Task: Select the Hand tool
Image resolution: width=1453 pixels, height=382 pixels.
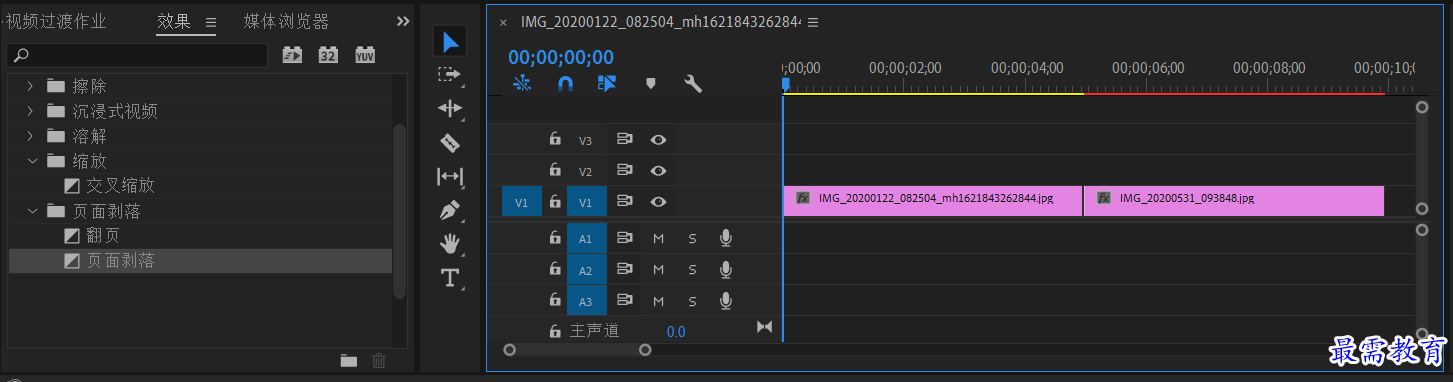Action: click(x=450, y=243)
